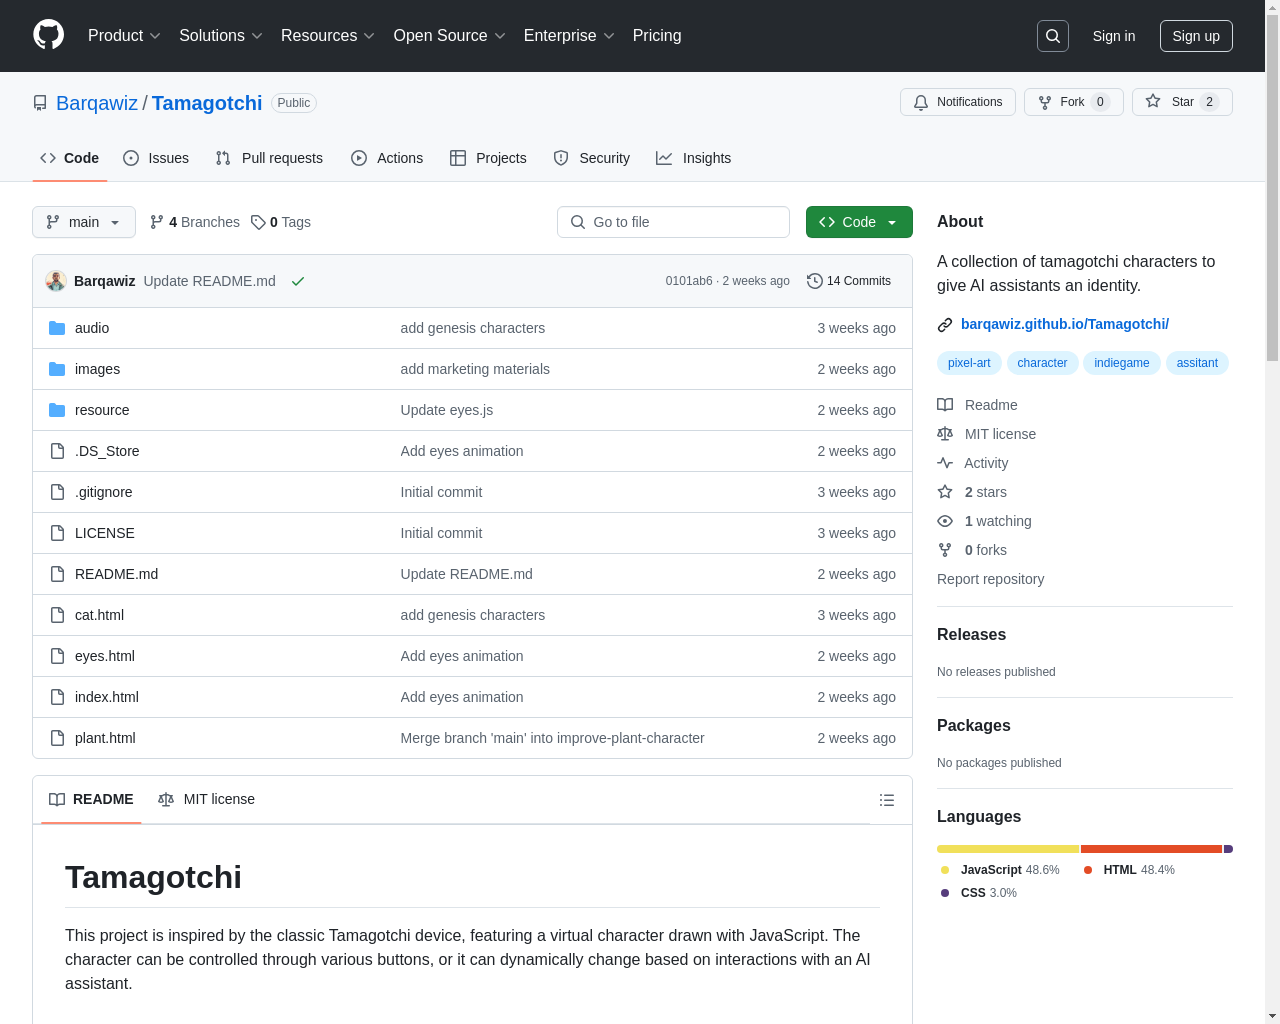Select the assitant topic tag
The image size is (1280, 1024).
pyautogui.click(x=1197, y=363)
